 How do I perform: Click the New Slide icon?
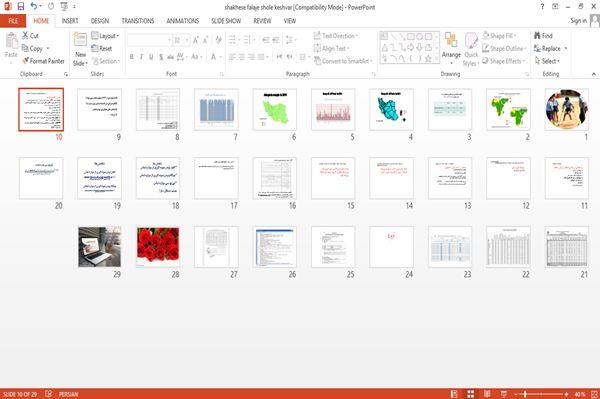(x=80, y=40)
